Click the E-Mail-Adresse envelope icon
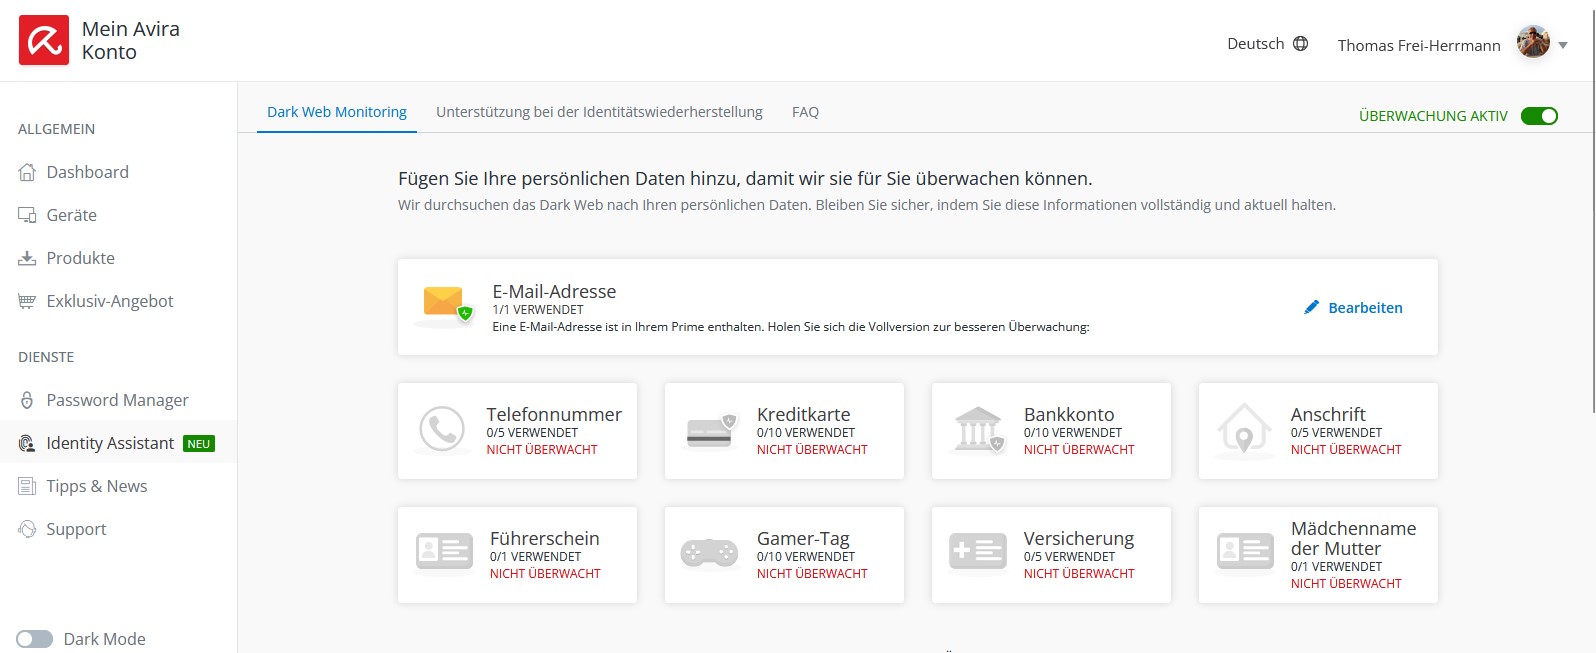This screenshot has width=1596, height=653. [445, 305]
